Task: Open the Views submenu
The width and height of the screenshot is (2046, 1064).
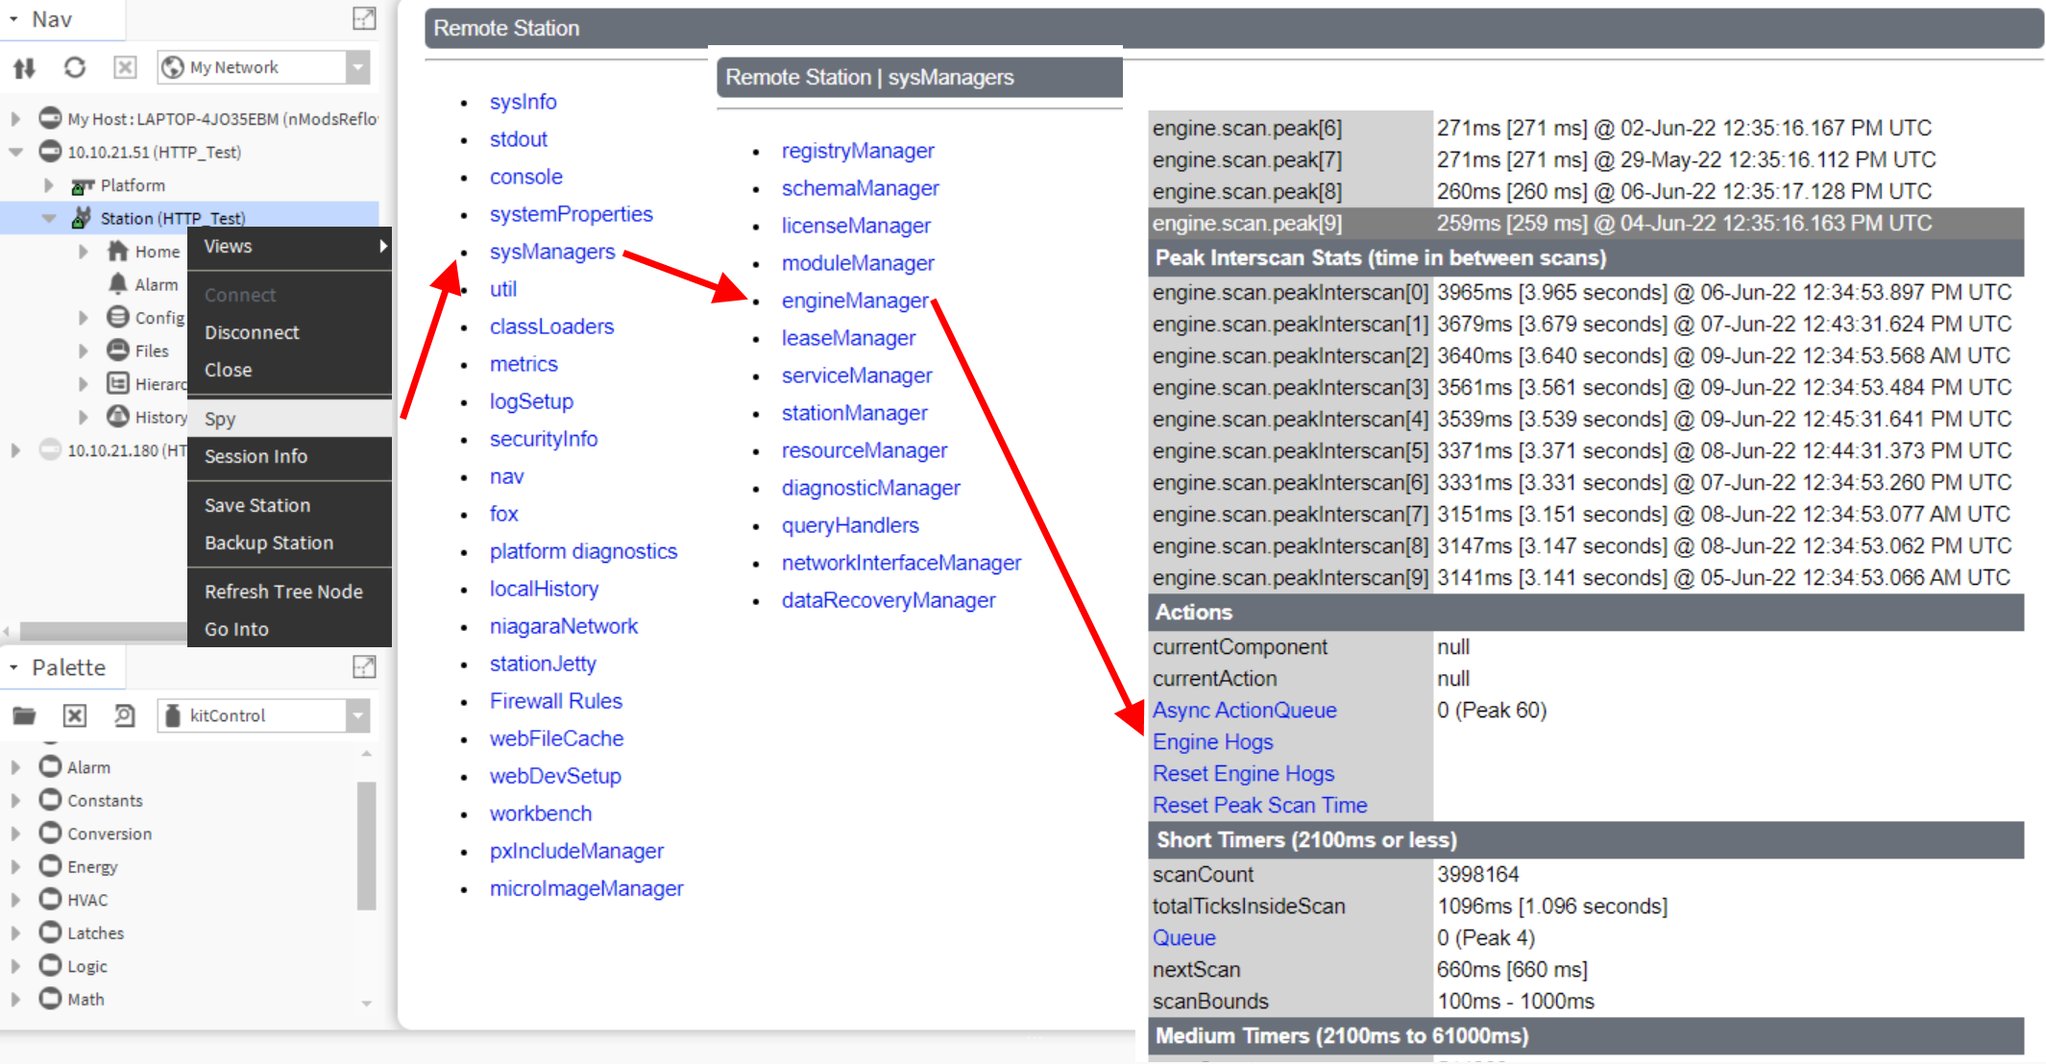Action: coord(226,246)
